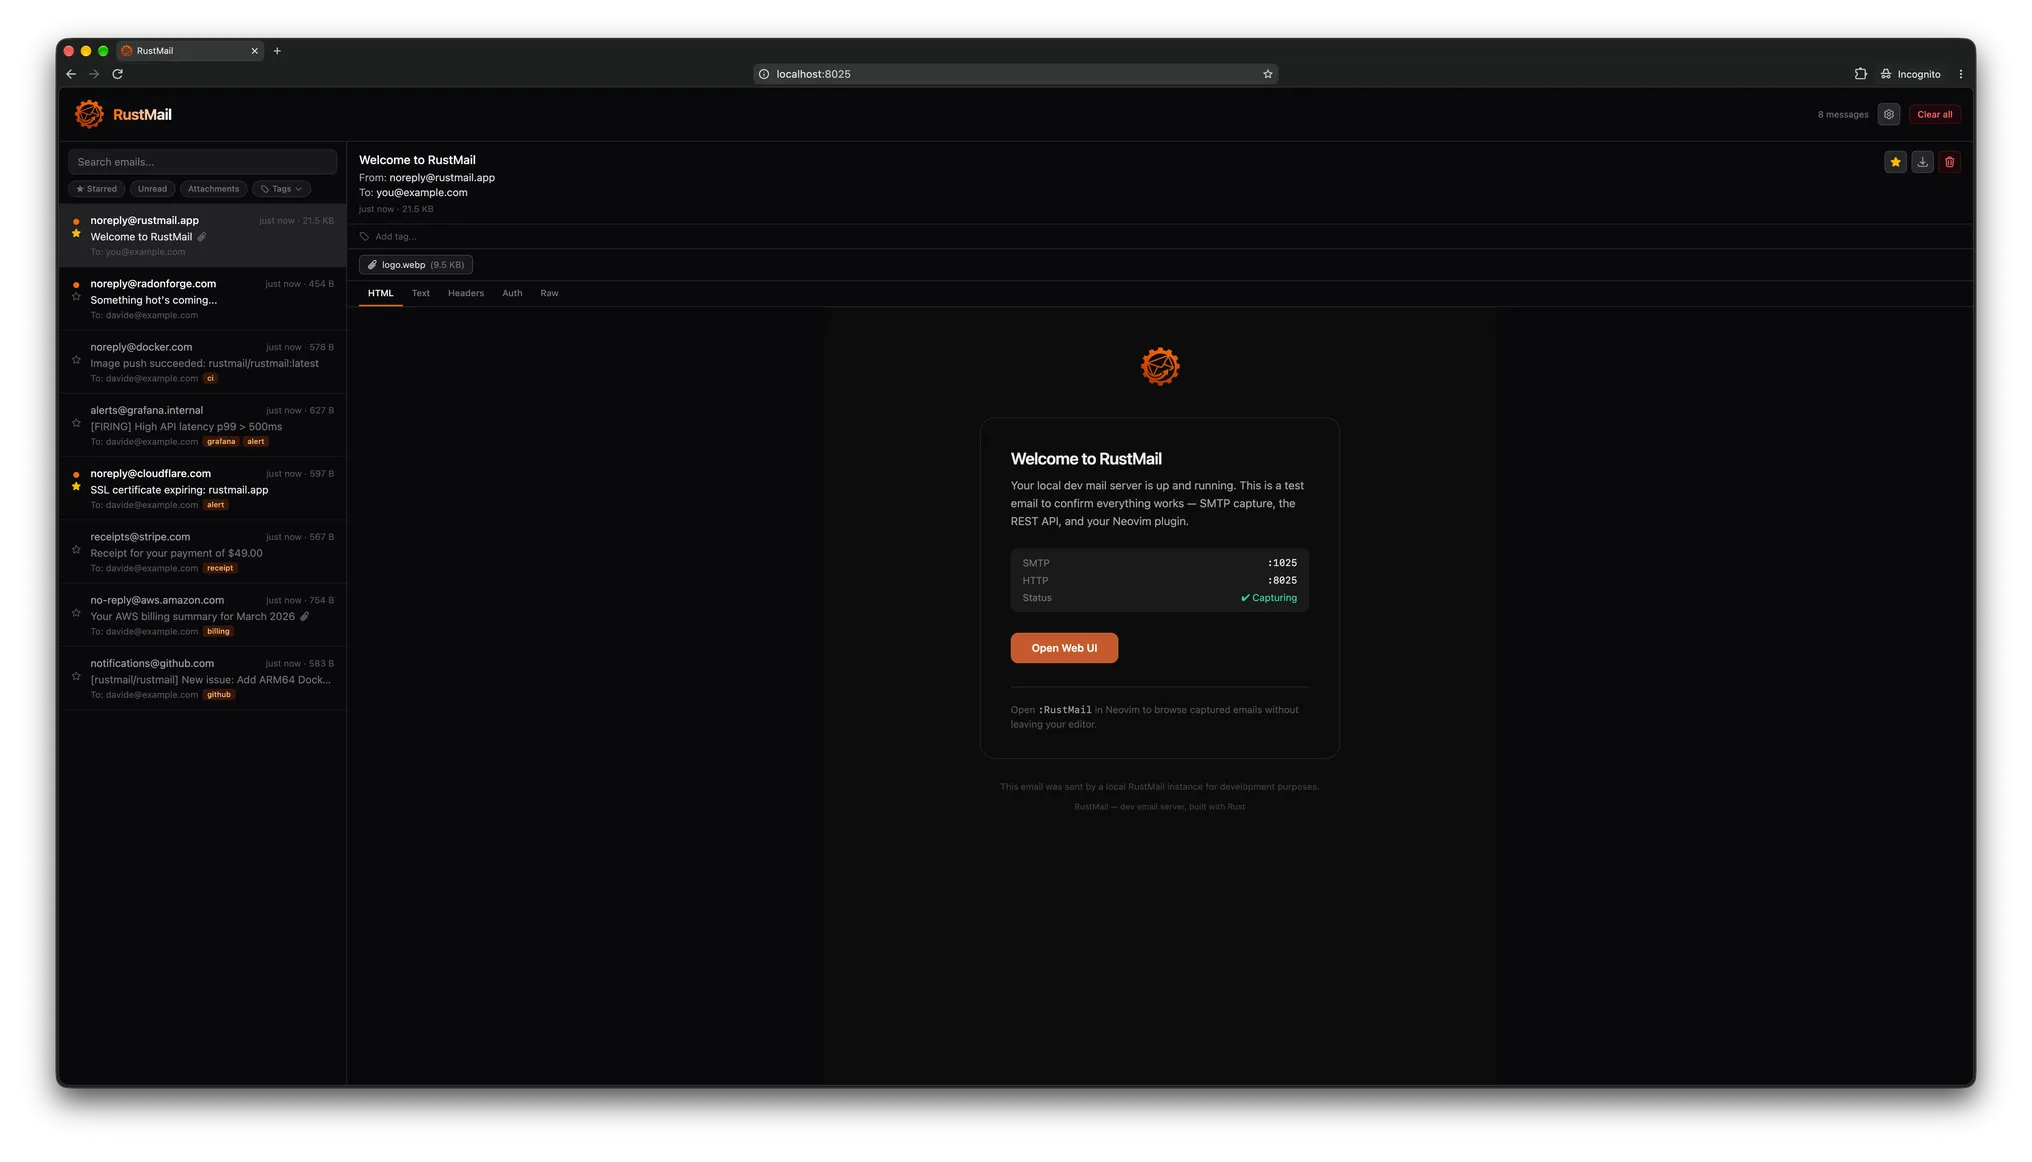This screenshot has height=1162, width=2032.
Task: Reload the page with browser refresh icon
Action: [117, 74]
